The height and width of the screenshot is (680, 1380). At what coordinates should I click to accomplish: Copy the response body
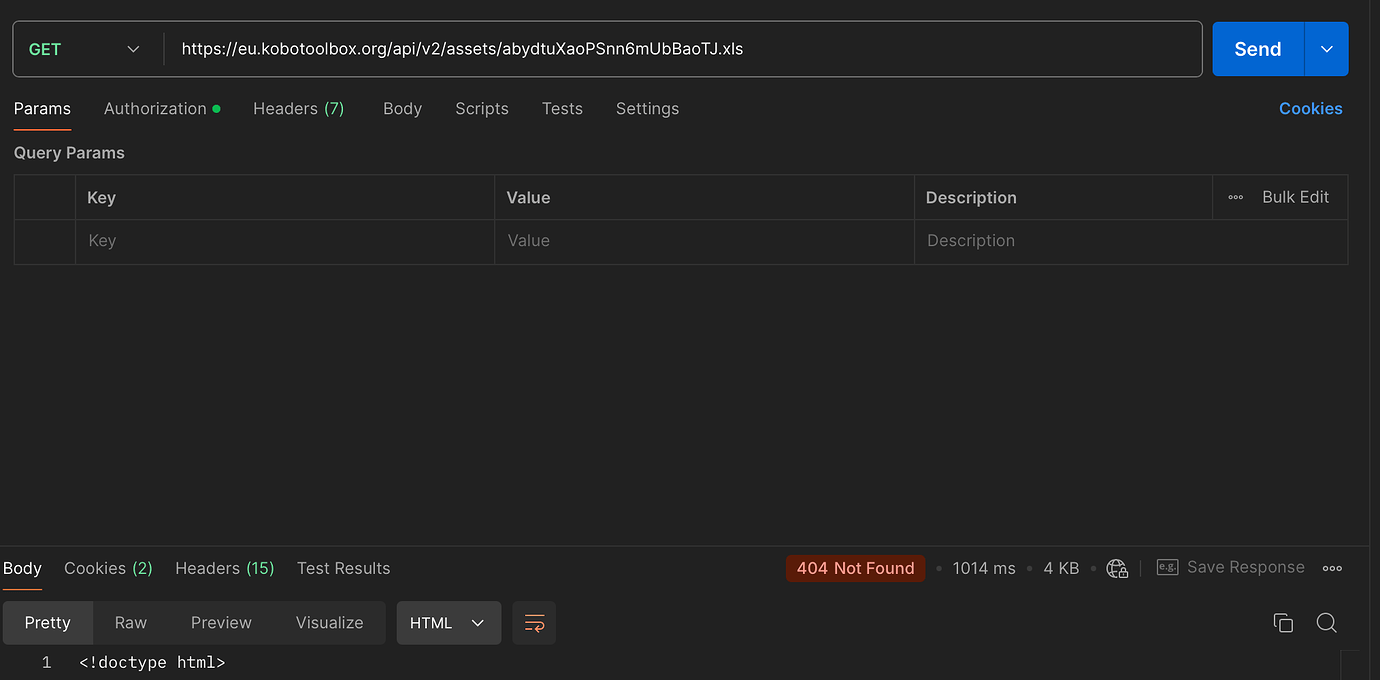tap(1283, 622)
